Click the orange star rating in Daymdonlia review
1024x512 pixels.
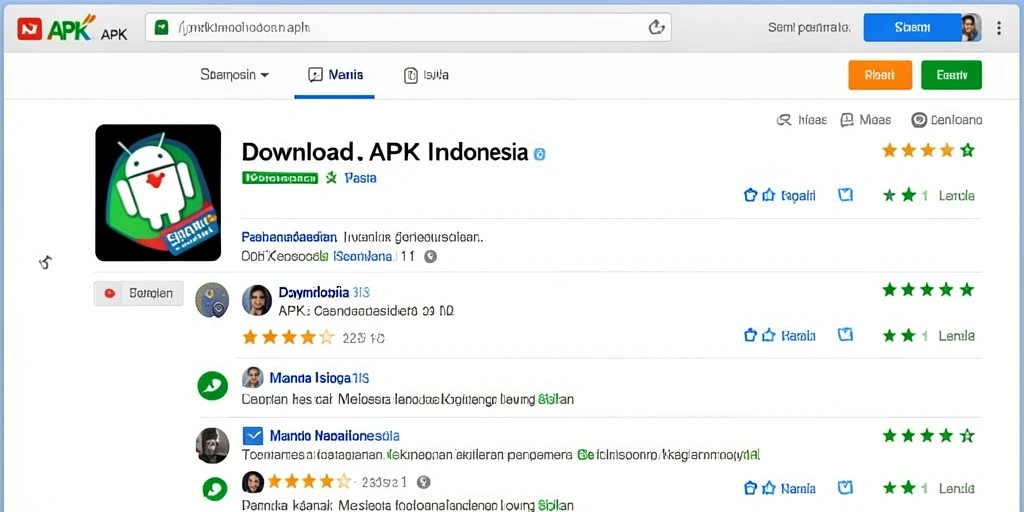[288, 338]
